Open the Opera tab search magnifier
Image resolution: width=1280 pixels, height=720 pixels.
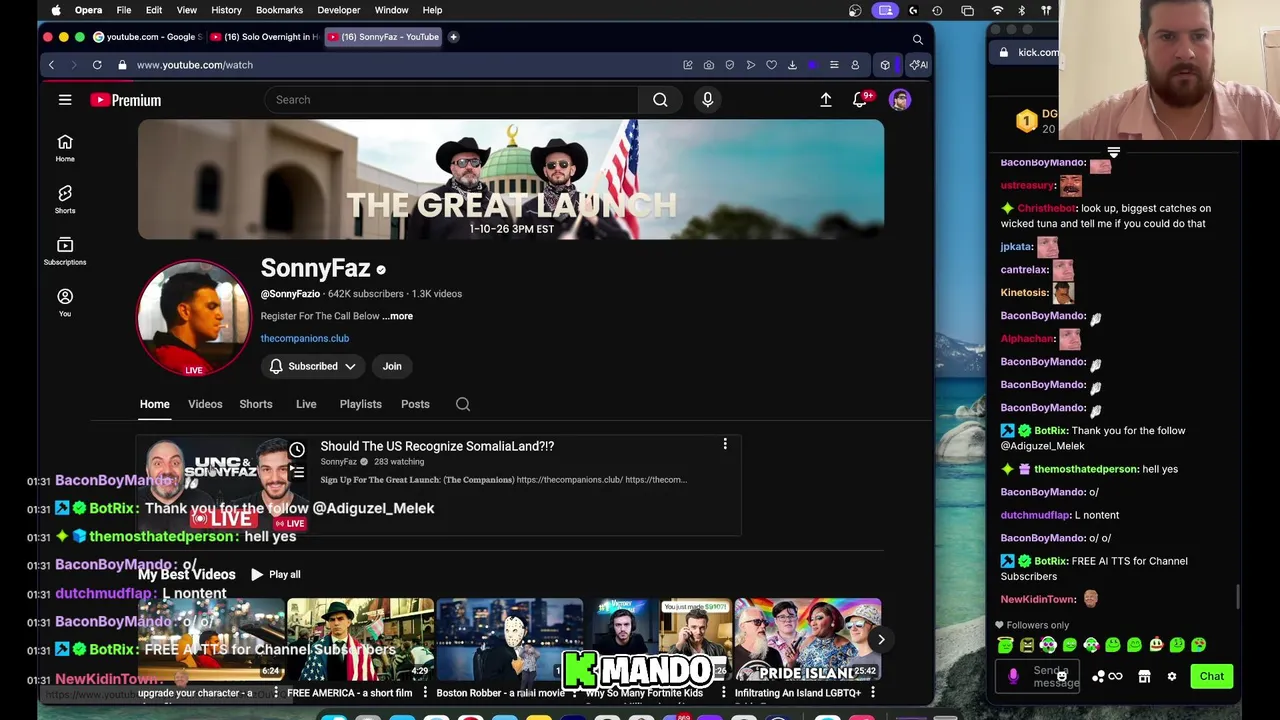917,40
